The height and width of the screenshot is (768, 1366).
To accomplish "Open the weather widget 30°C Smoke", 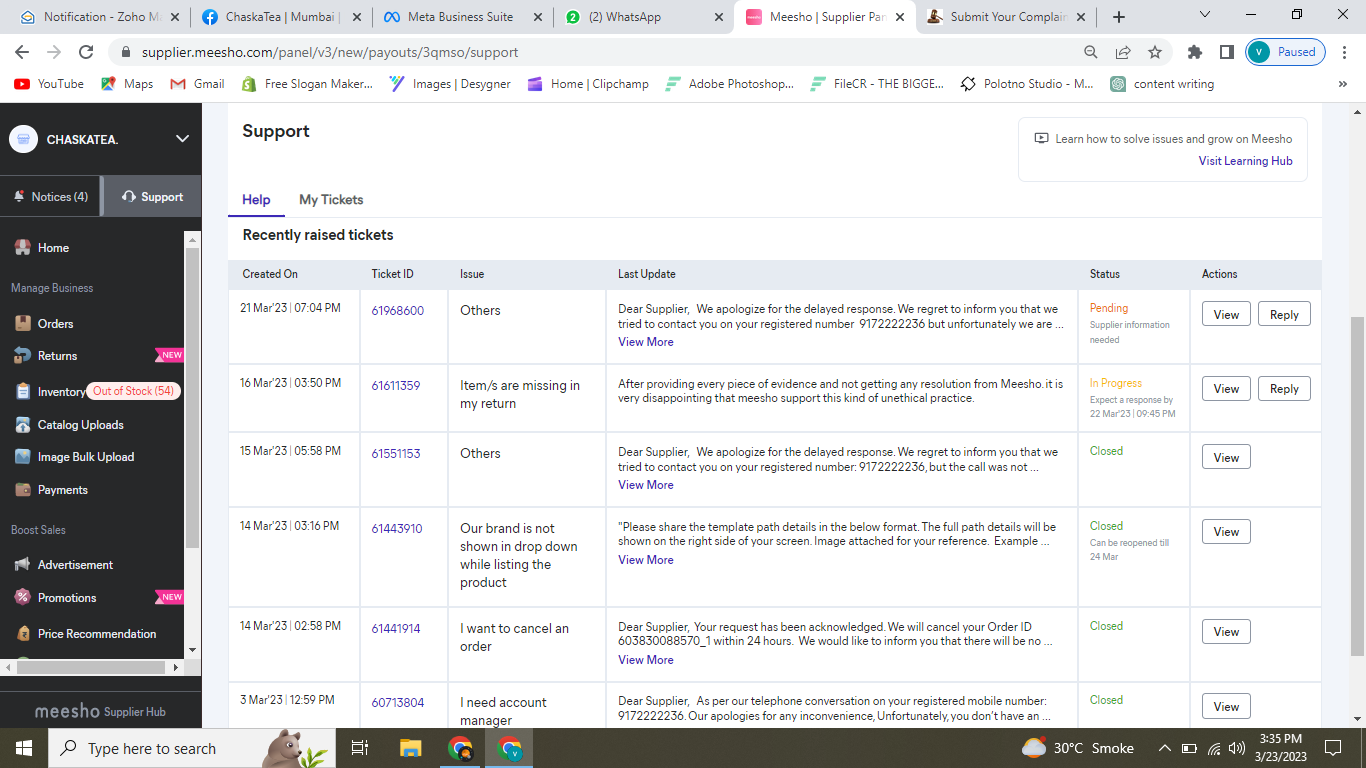I will coord(1078,748).
